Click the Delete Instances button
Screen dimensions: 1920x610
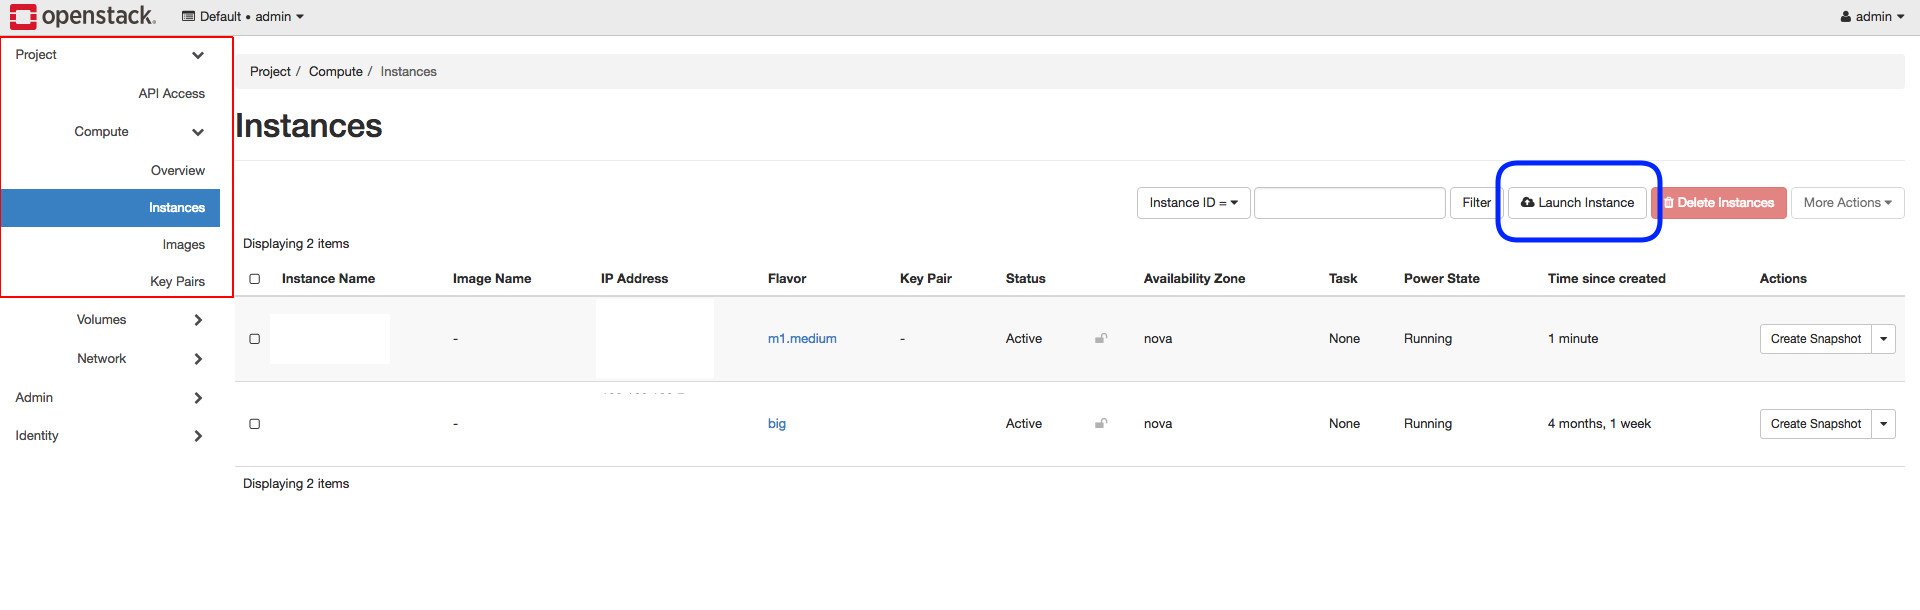coord(1719,203)
